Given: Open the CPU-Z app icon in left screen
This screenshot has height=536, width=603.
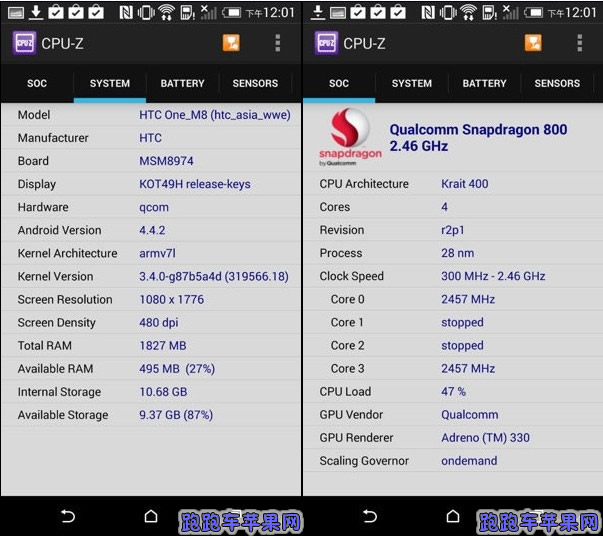Looking at the screenshot, I should pyautogui.click(x=24, y=43).
